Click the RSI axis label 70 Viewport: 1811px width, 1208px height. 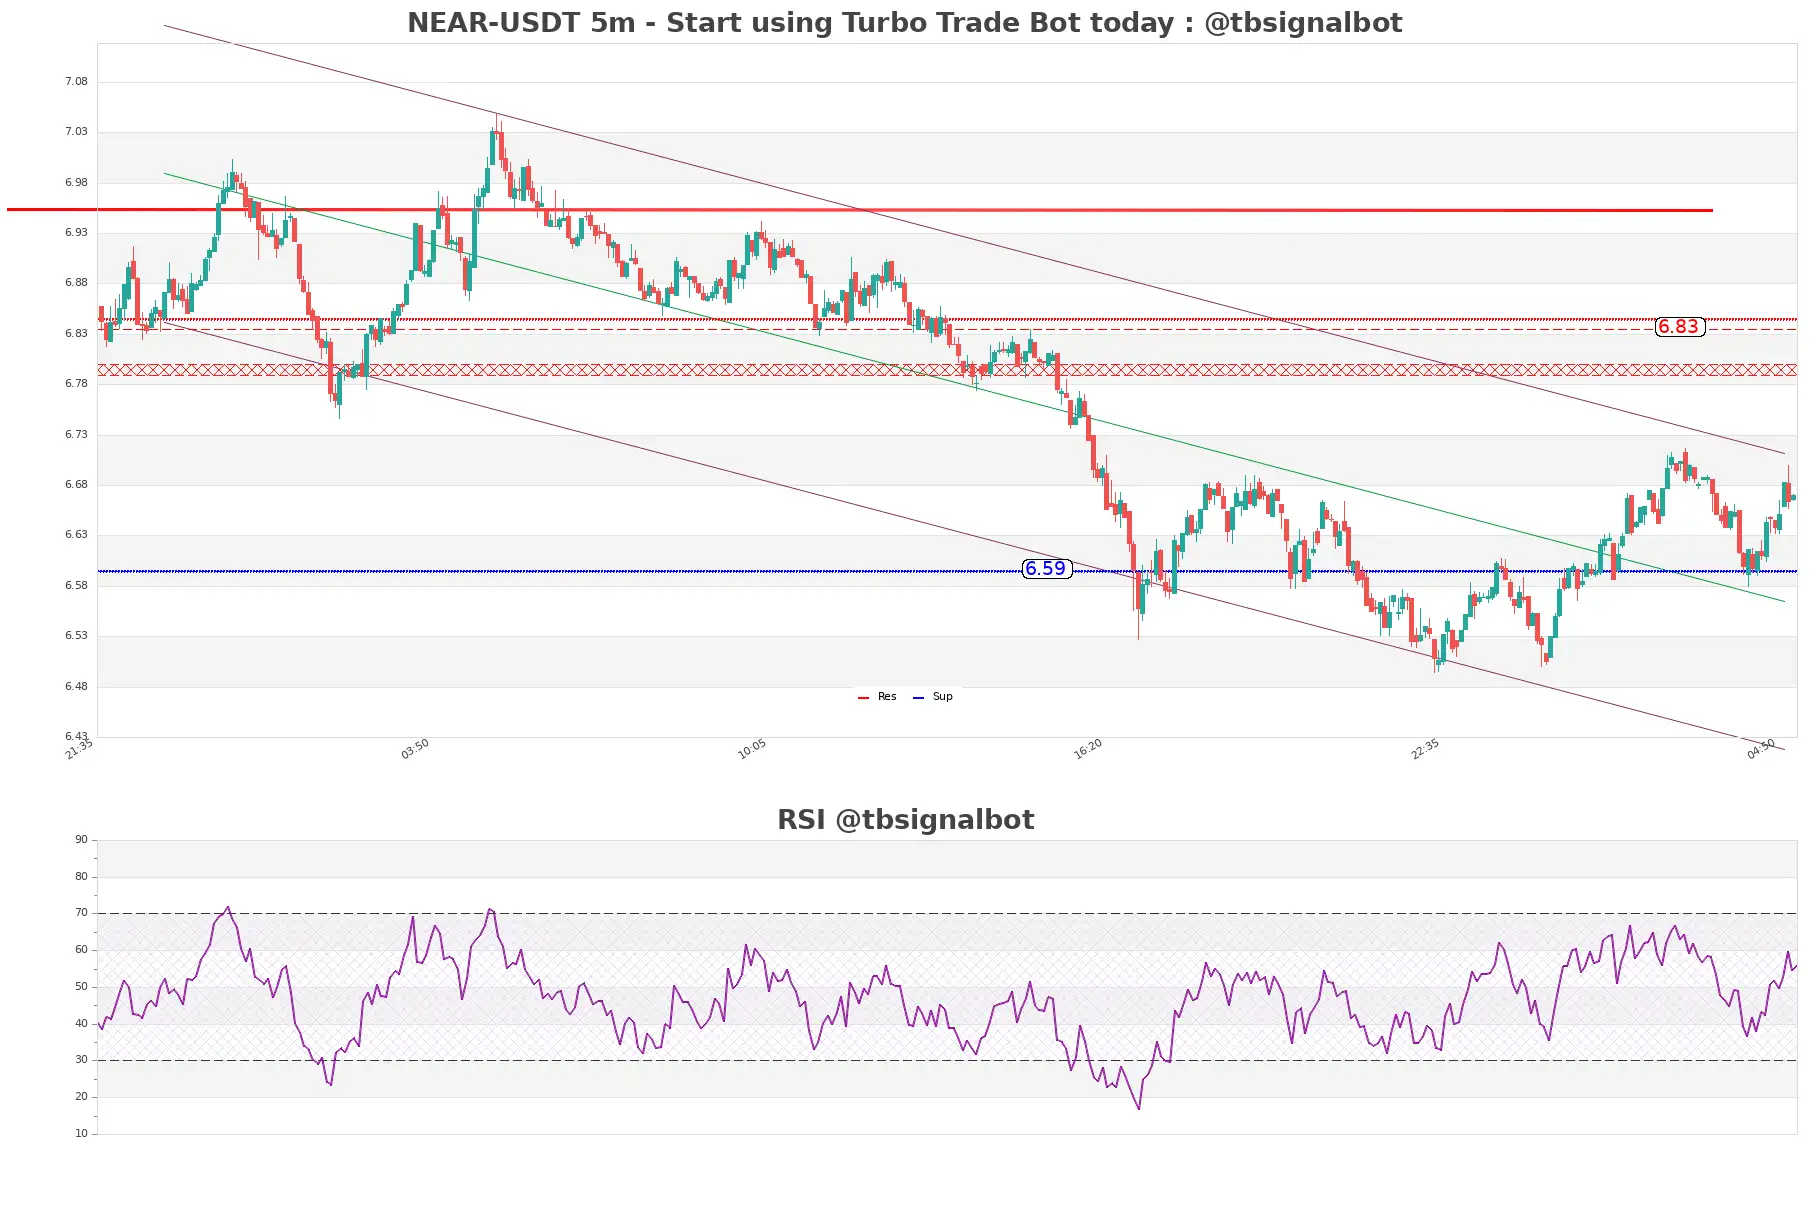pos(81,913)
